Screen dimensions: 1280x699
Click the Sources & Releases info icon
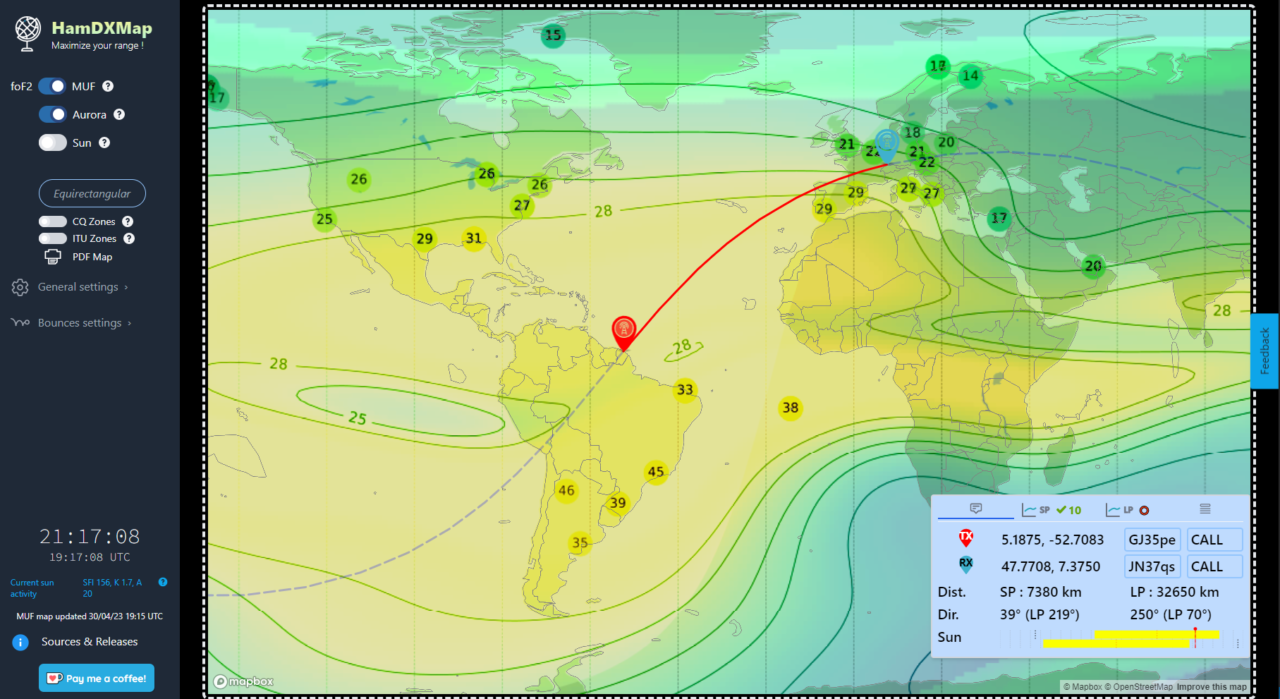[x=20, y=642]
